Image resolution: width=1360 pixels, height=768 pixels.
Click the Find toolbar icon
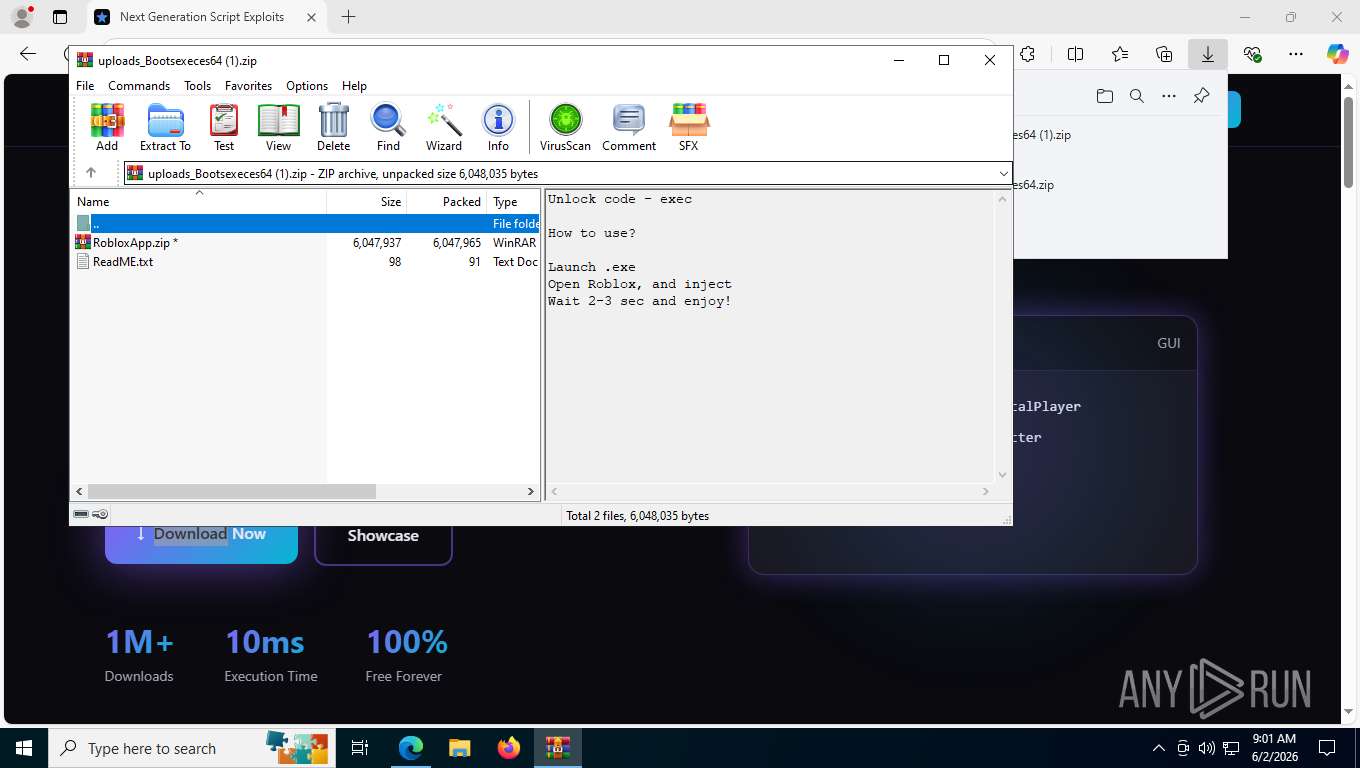click(388, 127)
